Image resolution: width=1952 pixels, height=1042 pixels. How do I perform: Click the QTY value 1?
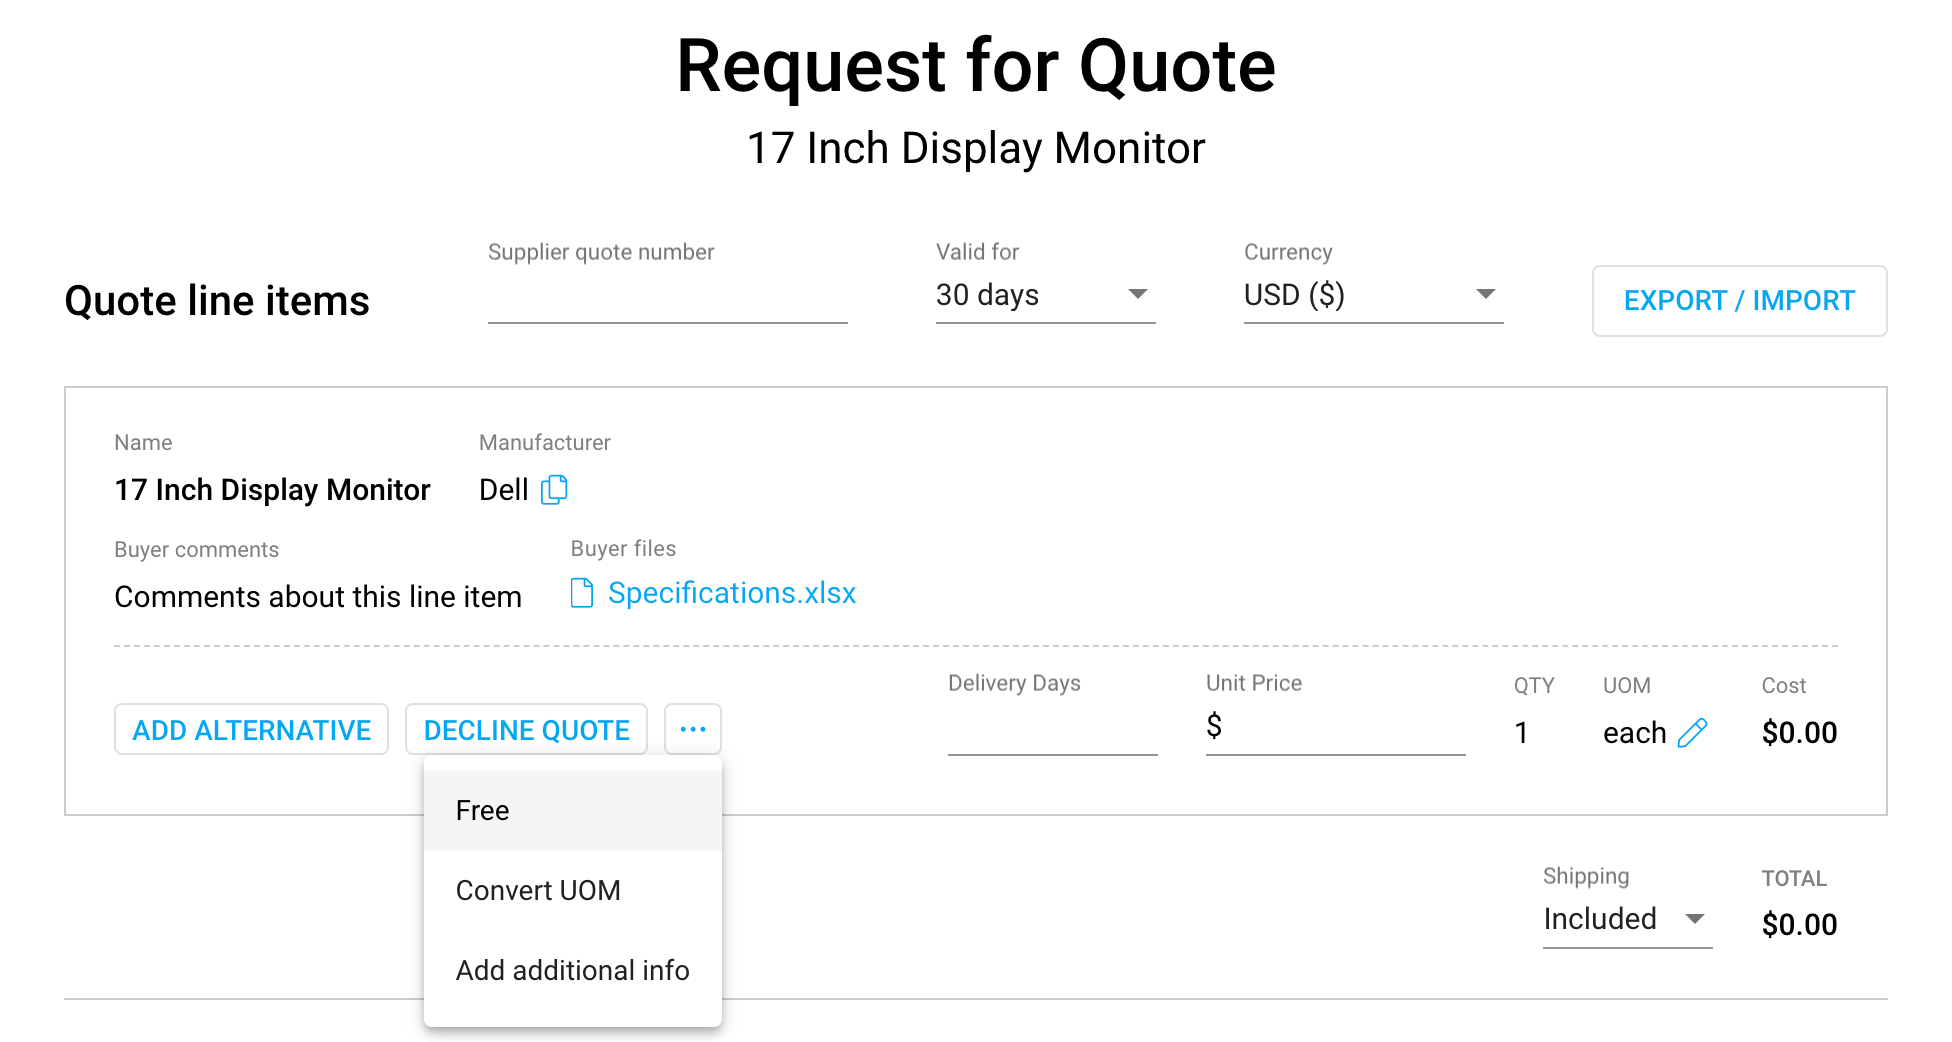[1521, 733]
